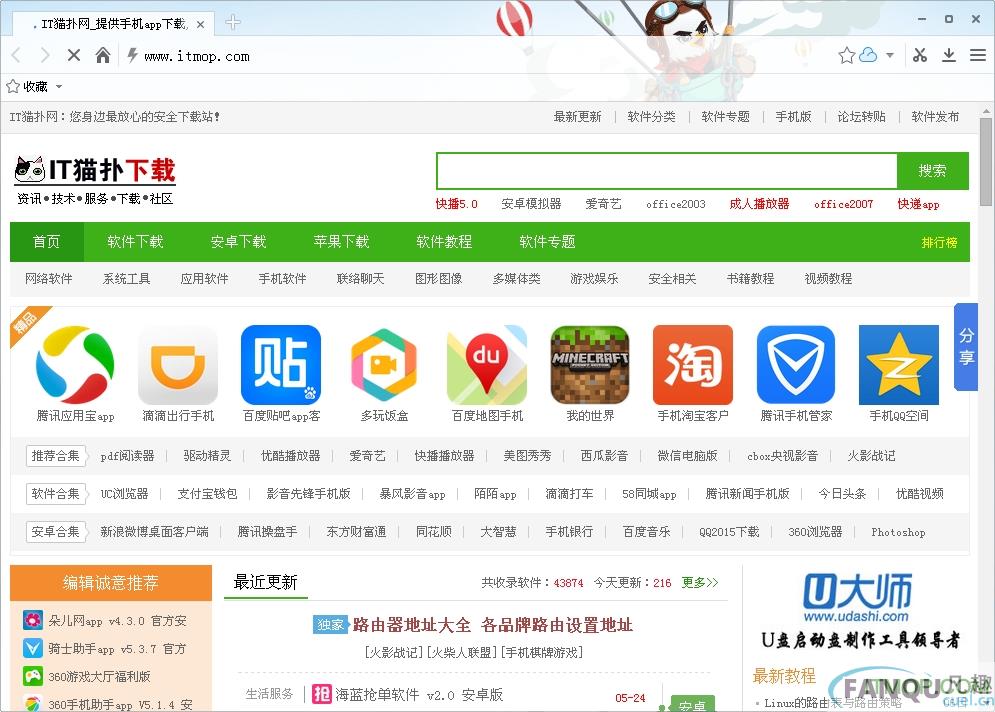
Task: Open 手机淘宝客户 app icon
Action: click(x=693, y=365)
